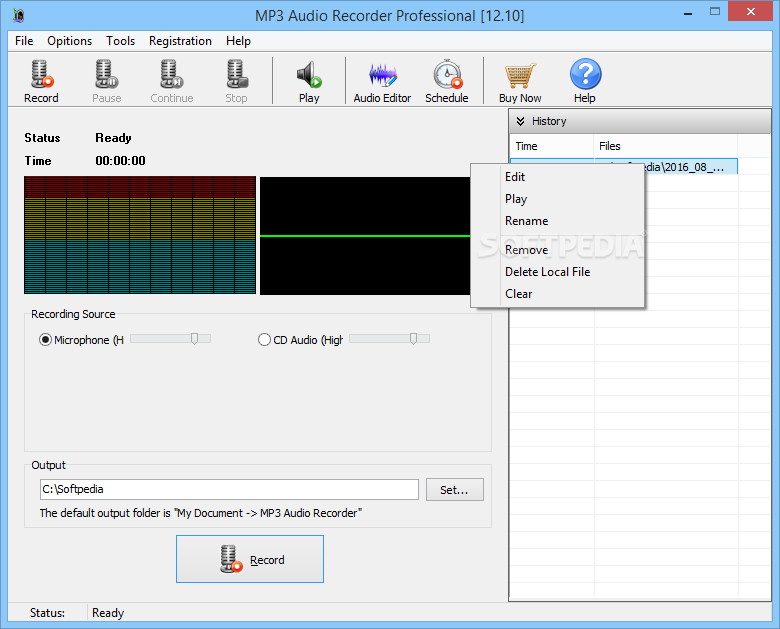Click the Stop toolbar icon
This screenshot has width=780, height=629.
pos(236,81)
